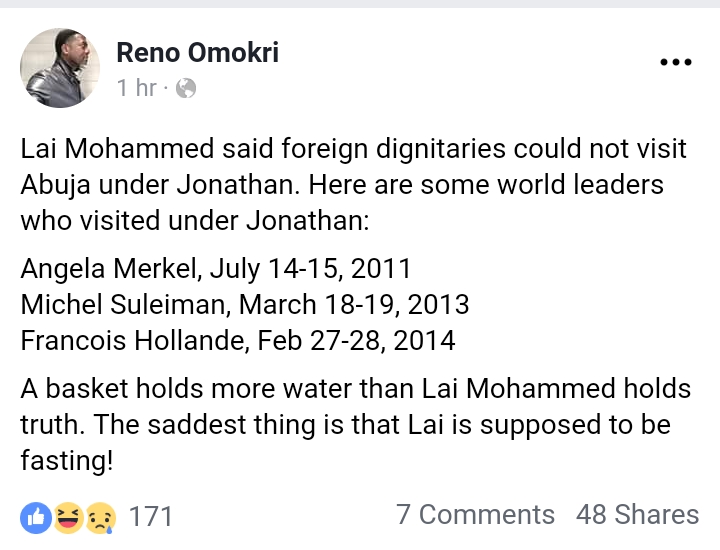Open the 7 Comments link
Screen dimensions: 720x550
point(475,515)
